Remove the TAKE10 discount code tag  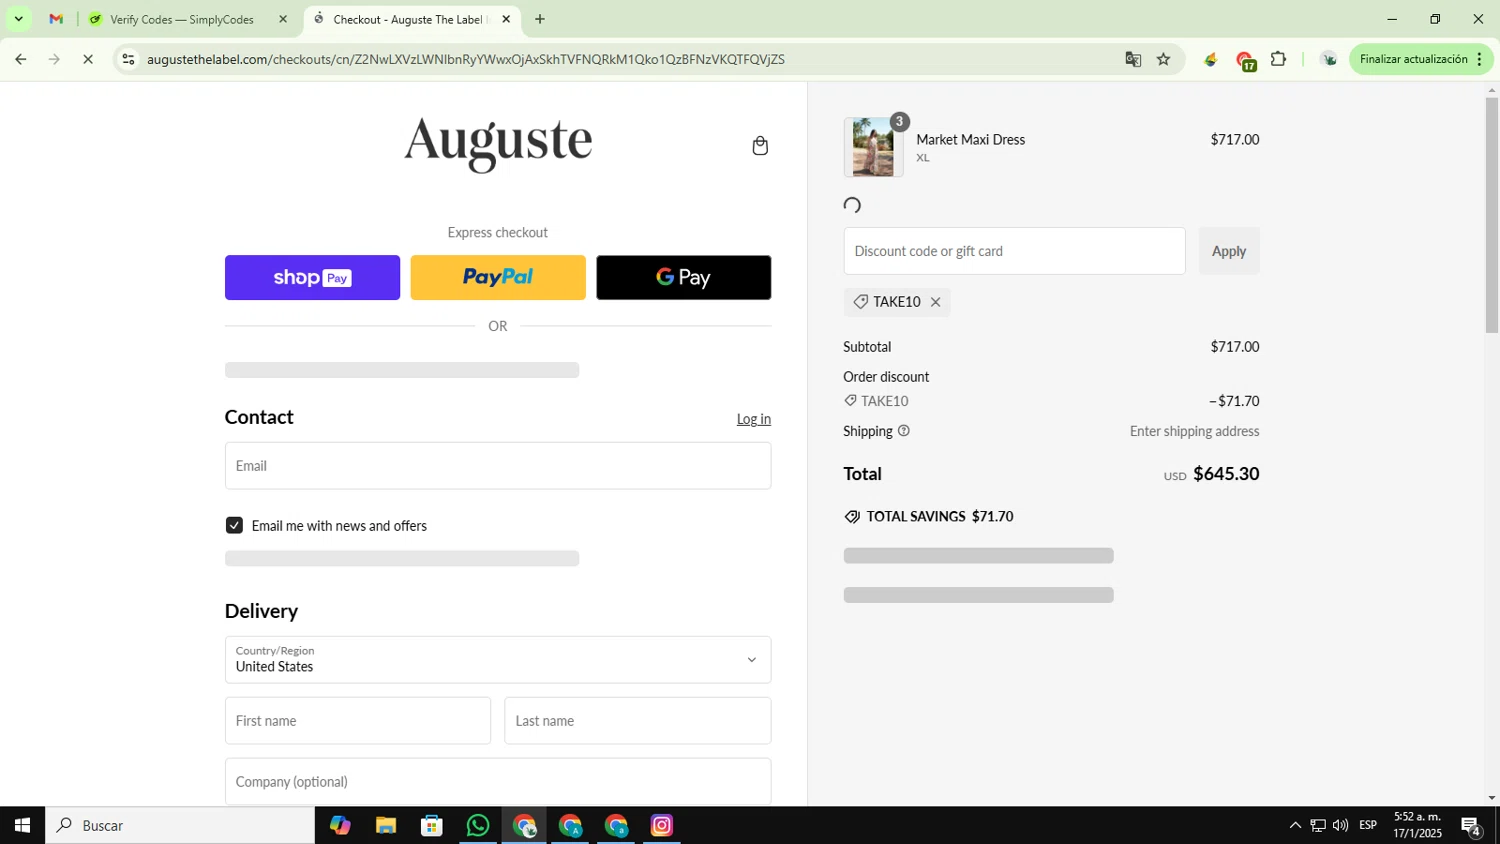tap(935, 302)
